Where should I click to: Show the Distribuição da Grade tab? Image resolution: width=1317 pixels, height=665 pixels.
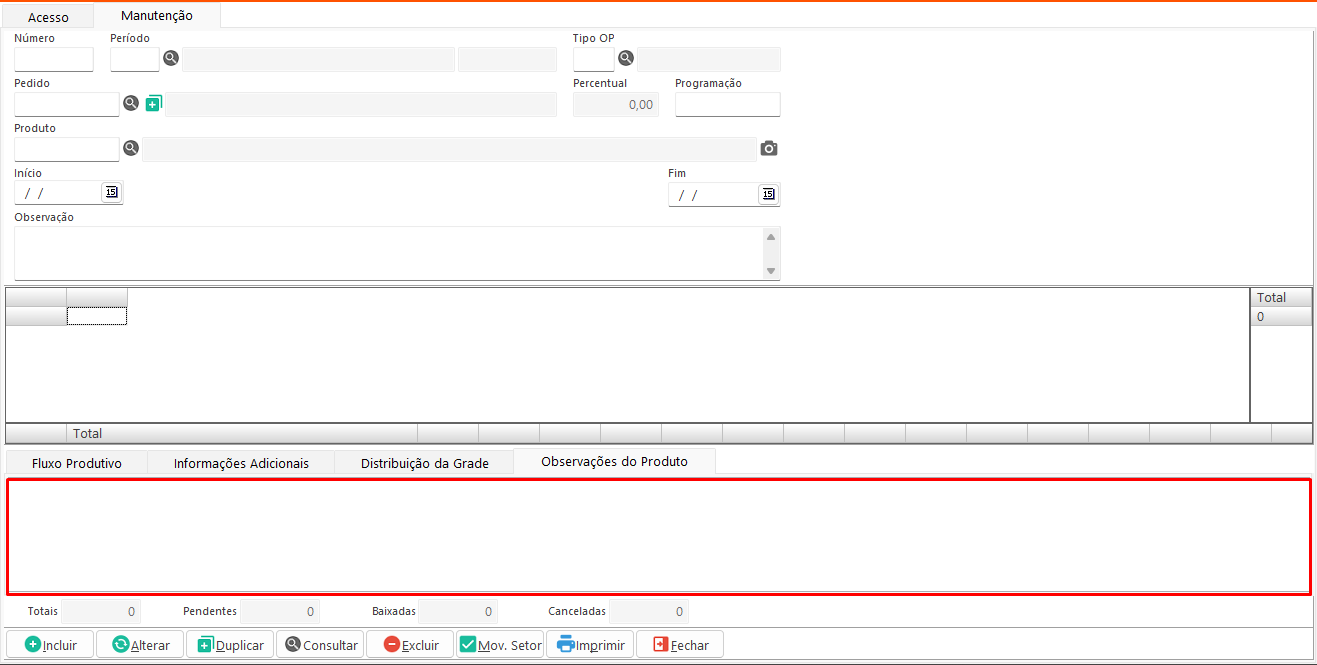(x=424, y=463)
